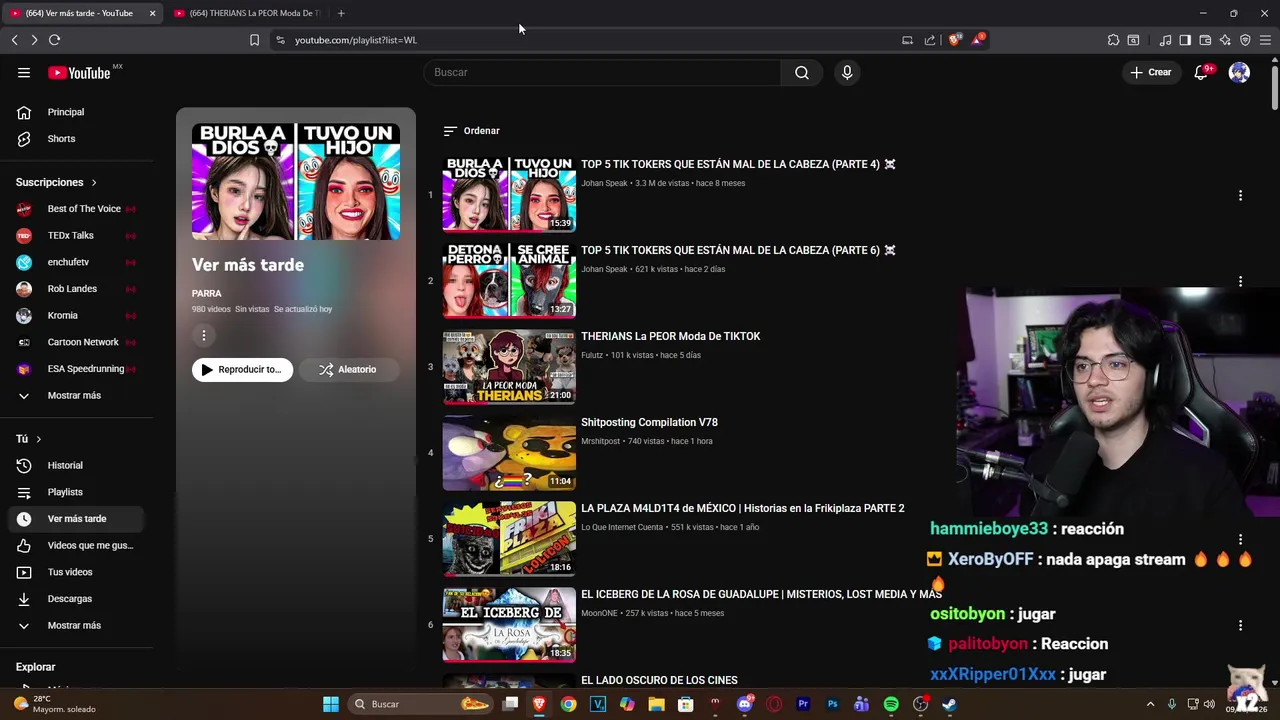1280x720 pixels.
Task: Open Brave Leo AI sparkle icon
Action: [1225, 40]
